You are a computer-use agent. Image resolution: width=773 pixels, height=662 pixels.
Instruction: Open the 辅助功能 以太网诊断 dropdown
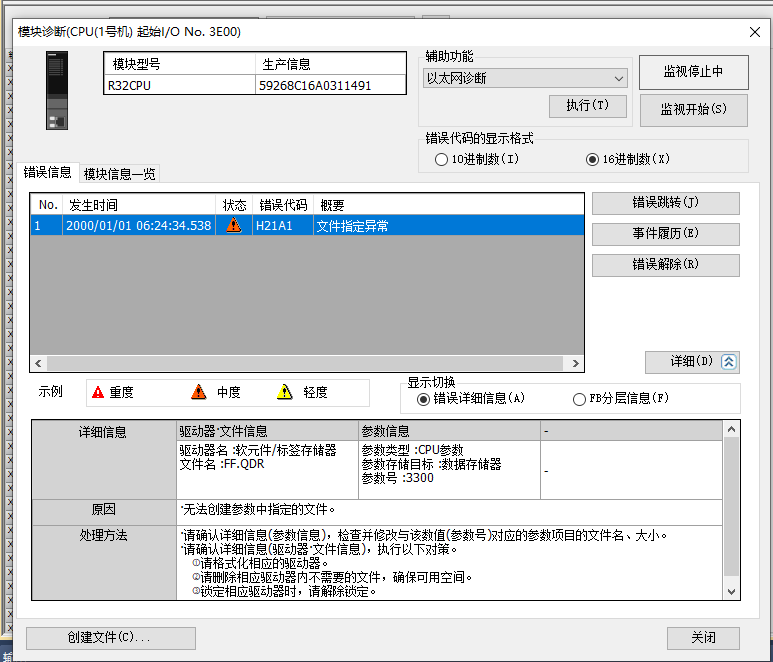click(x=525, y=78)
